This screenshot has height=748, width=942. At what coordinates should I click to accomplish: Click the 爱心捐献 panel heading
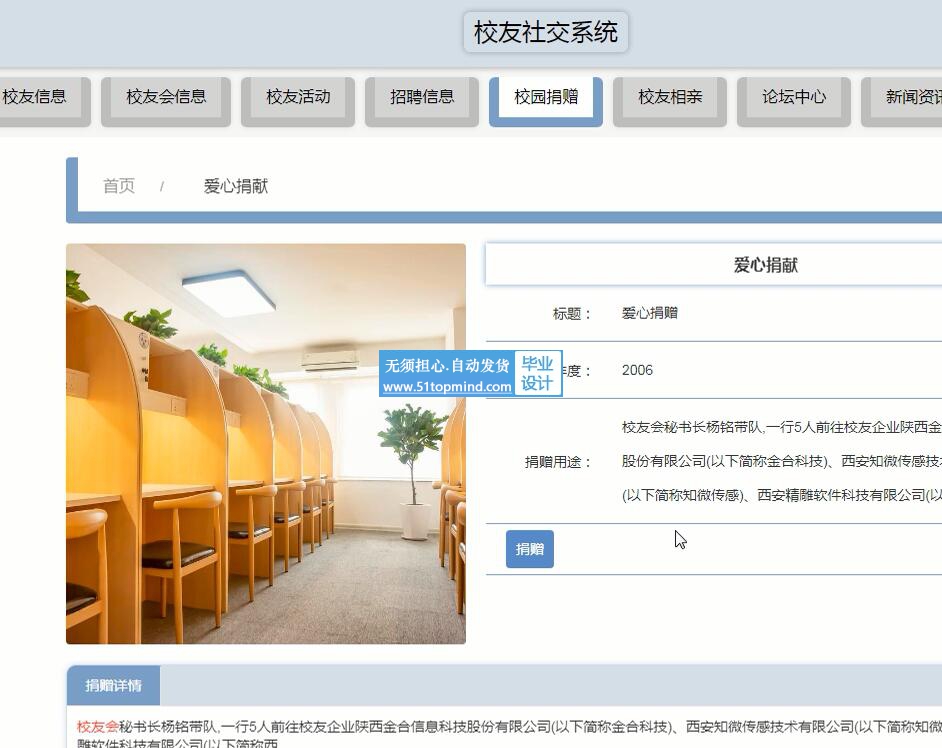tap(765, 265)
